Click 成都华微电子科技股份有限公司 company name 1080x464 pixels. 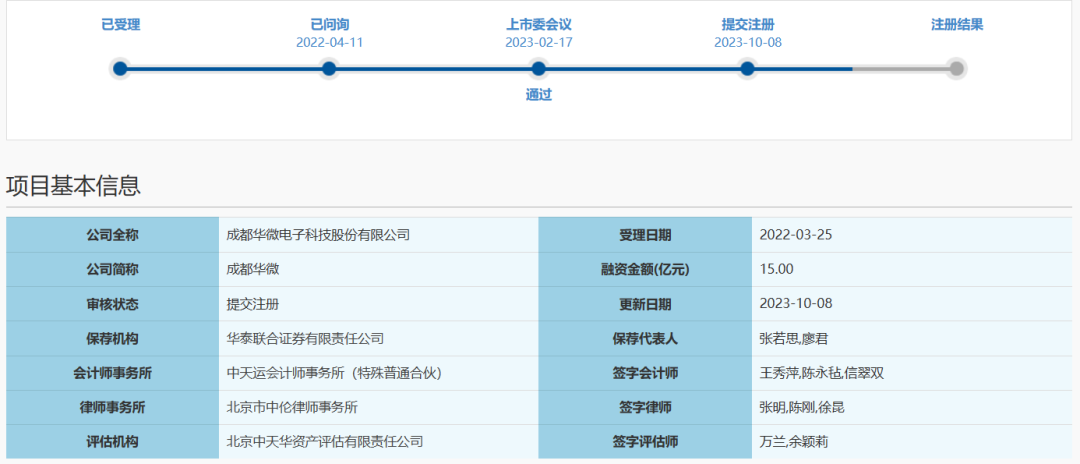(318, 235)
